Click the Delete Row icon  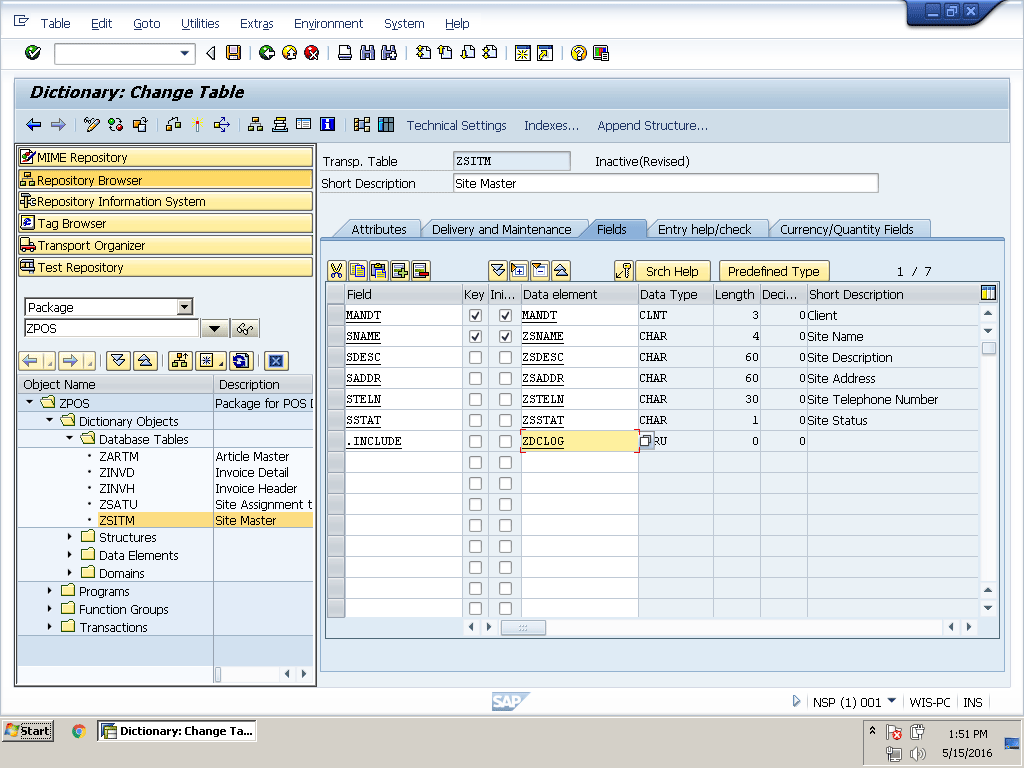point(421,271)
